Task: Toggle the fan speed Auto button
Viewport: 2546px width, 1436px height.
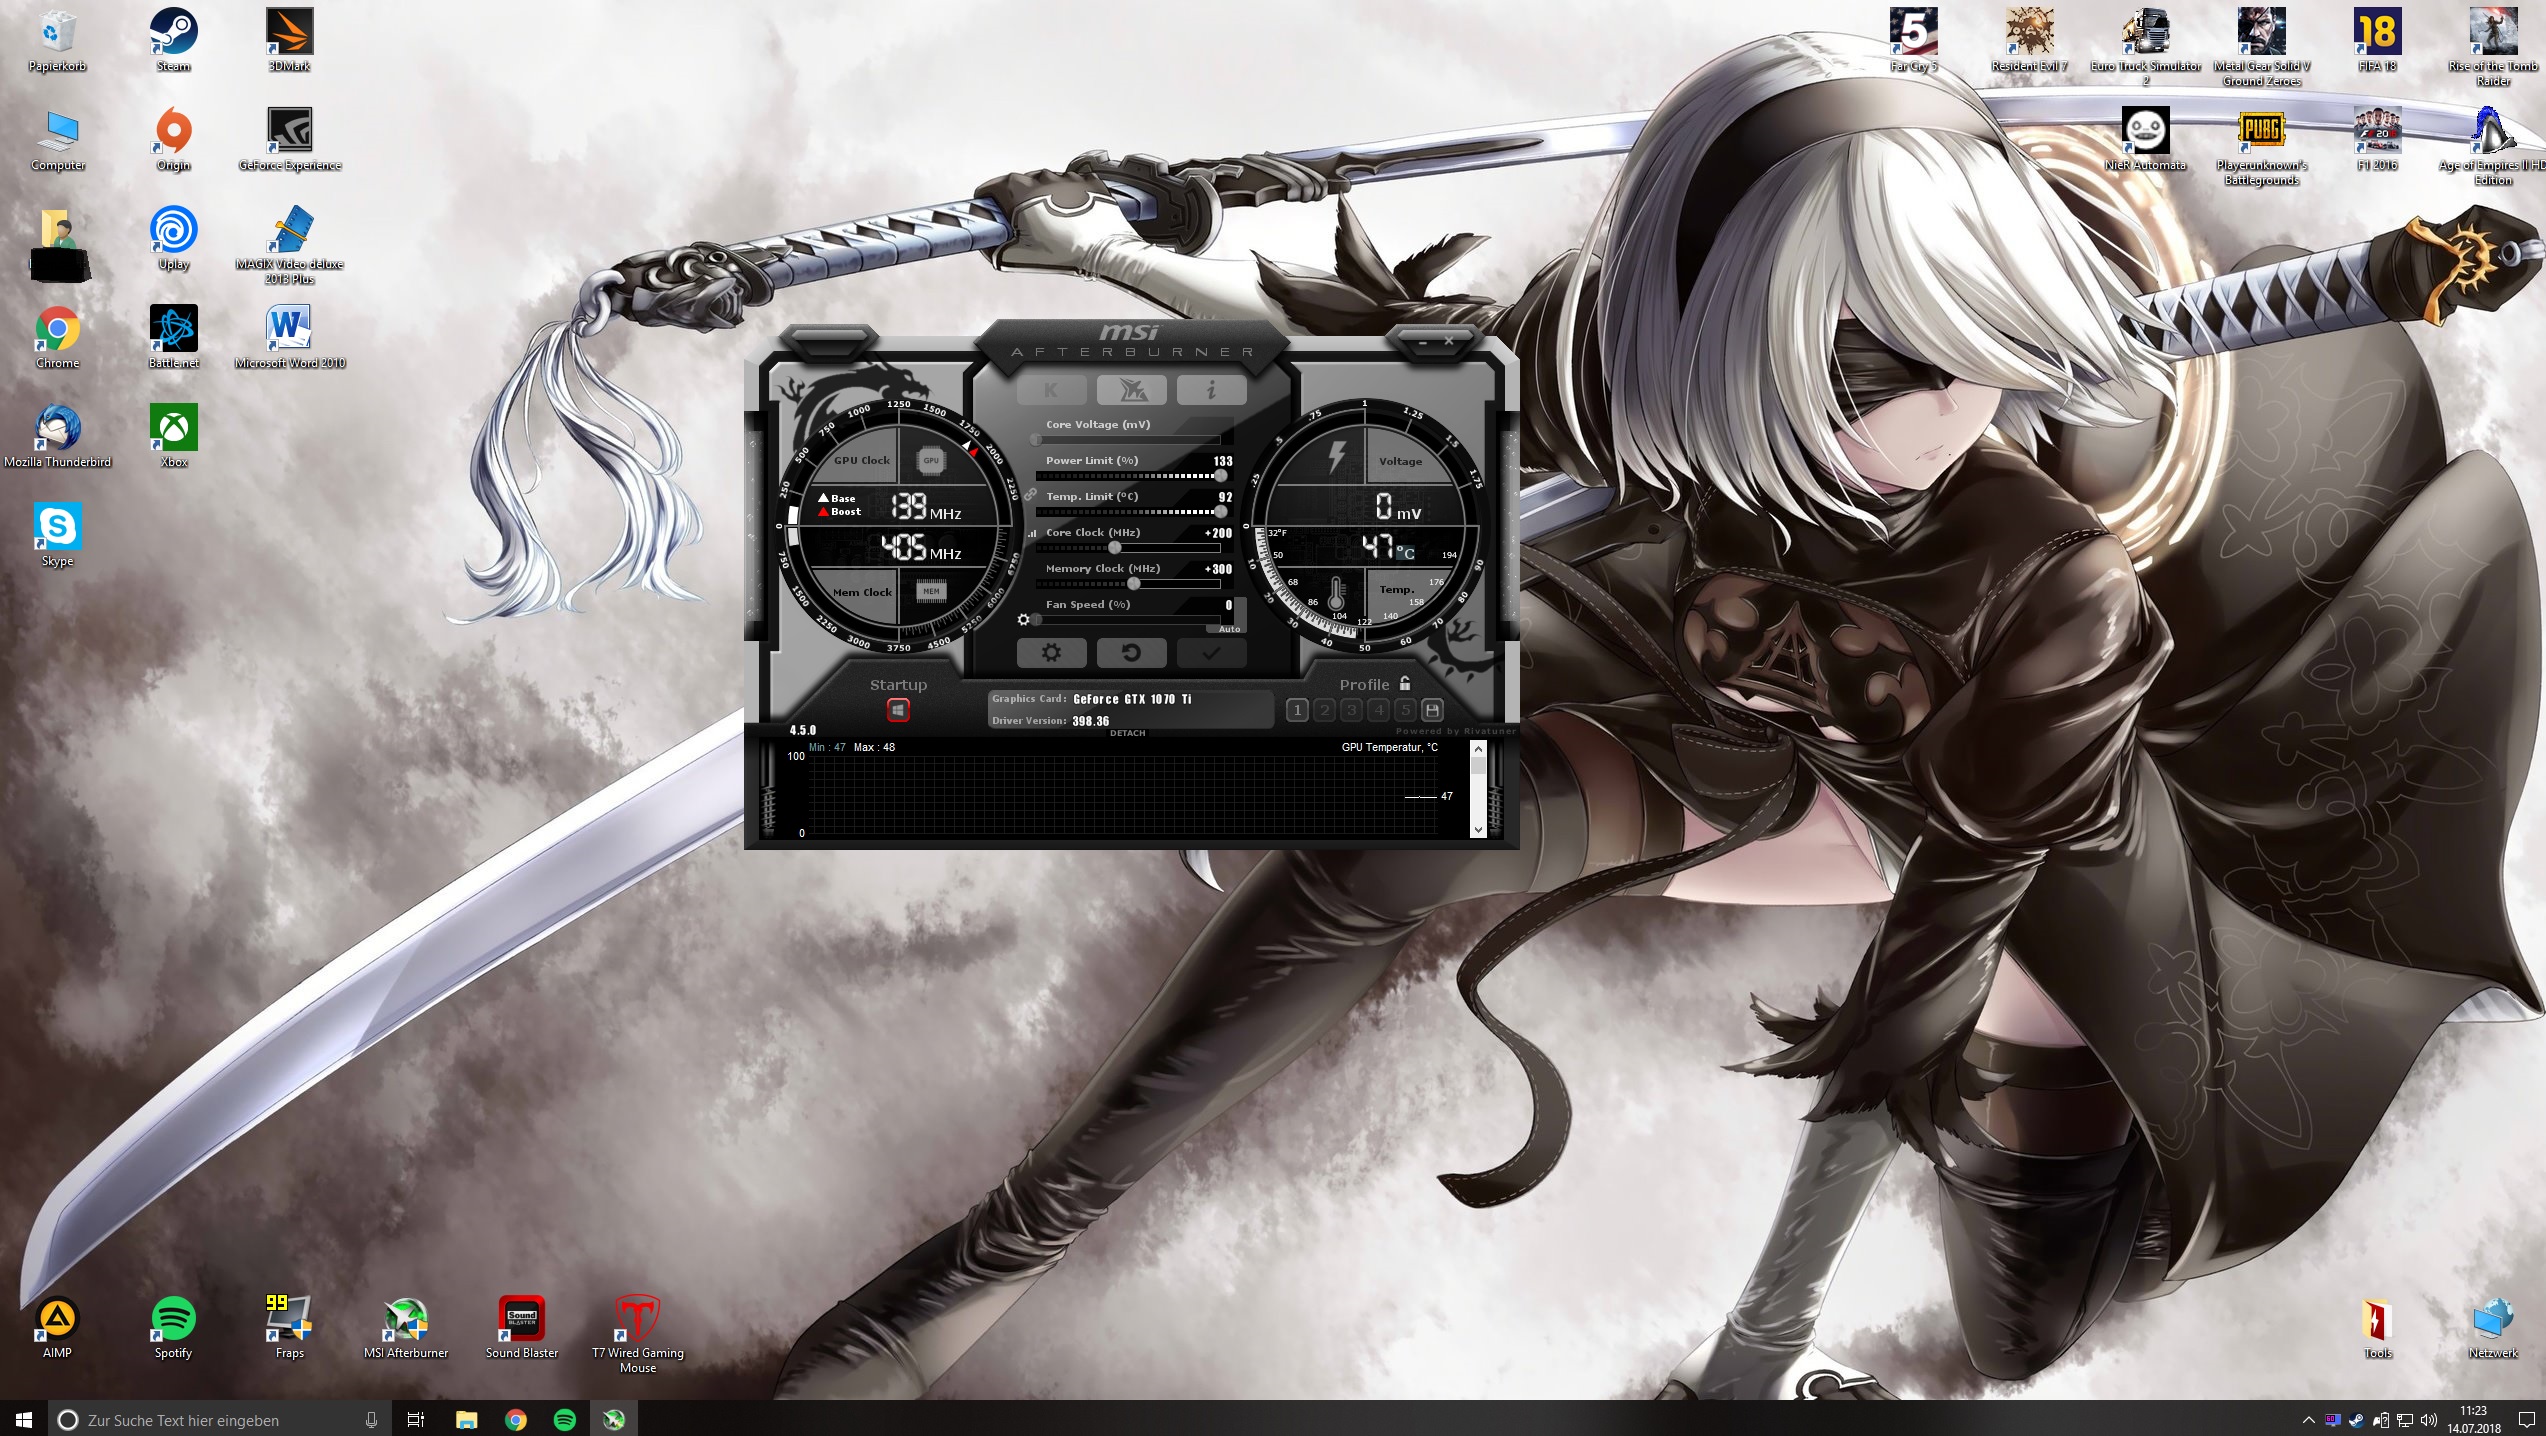Action: tap(1229, 629)
